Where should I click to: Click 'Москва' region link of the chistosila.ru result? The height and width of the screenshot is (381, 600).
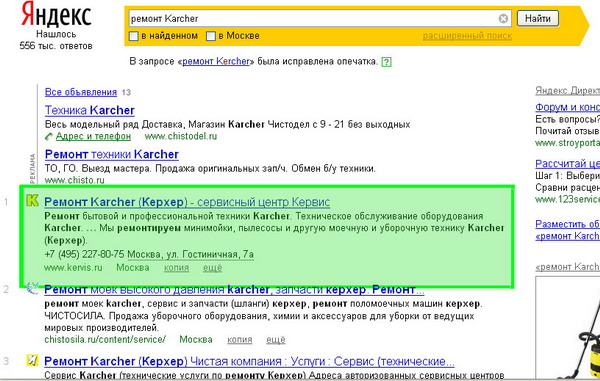[196, 339]
